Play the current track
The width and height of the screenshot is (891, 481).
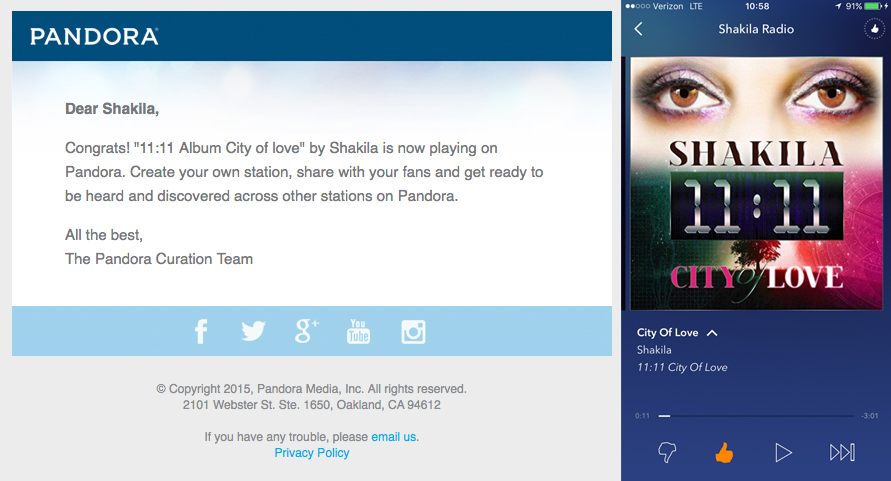pos(783,453)
